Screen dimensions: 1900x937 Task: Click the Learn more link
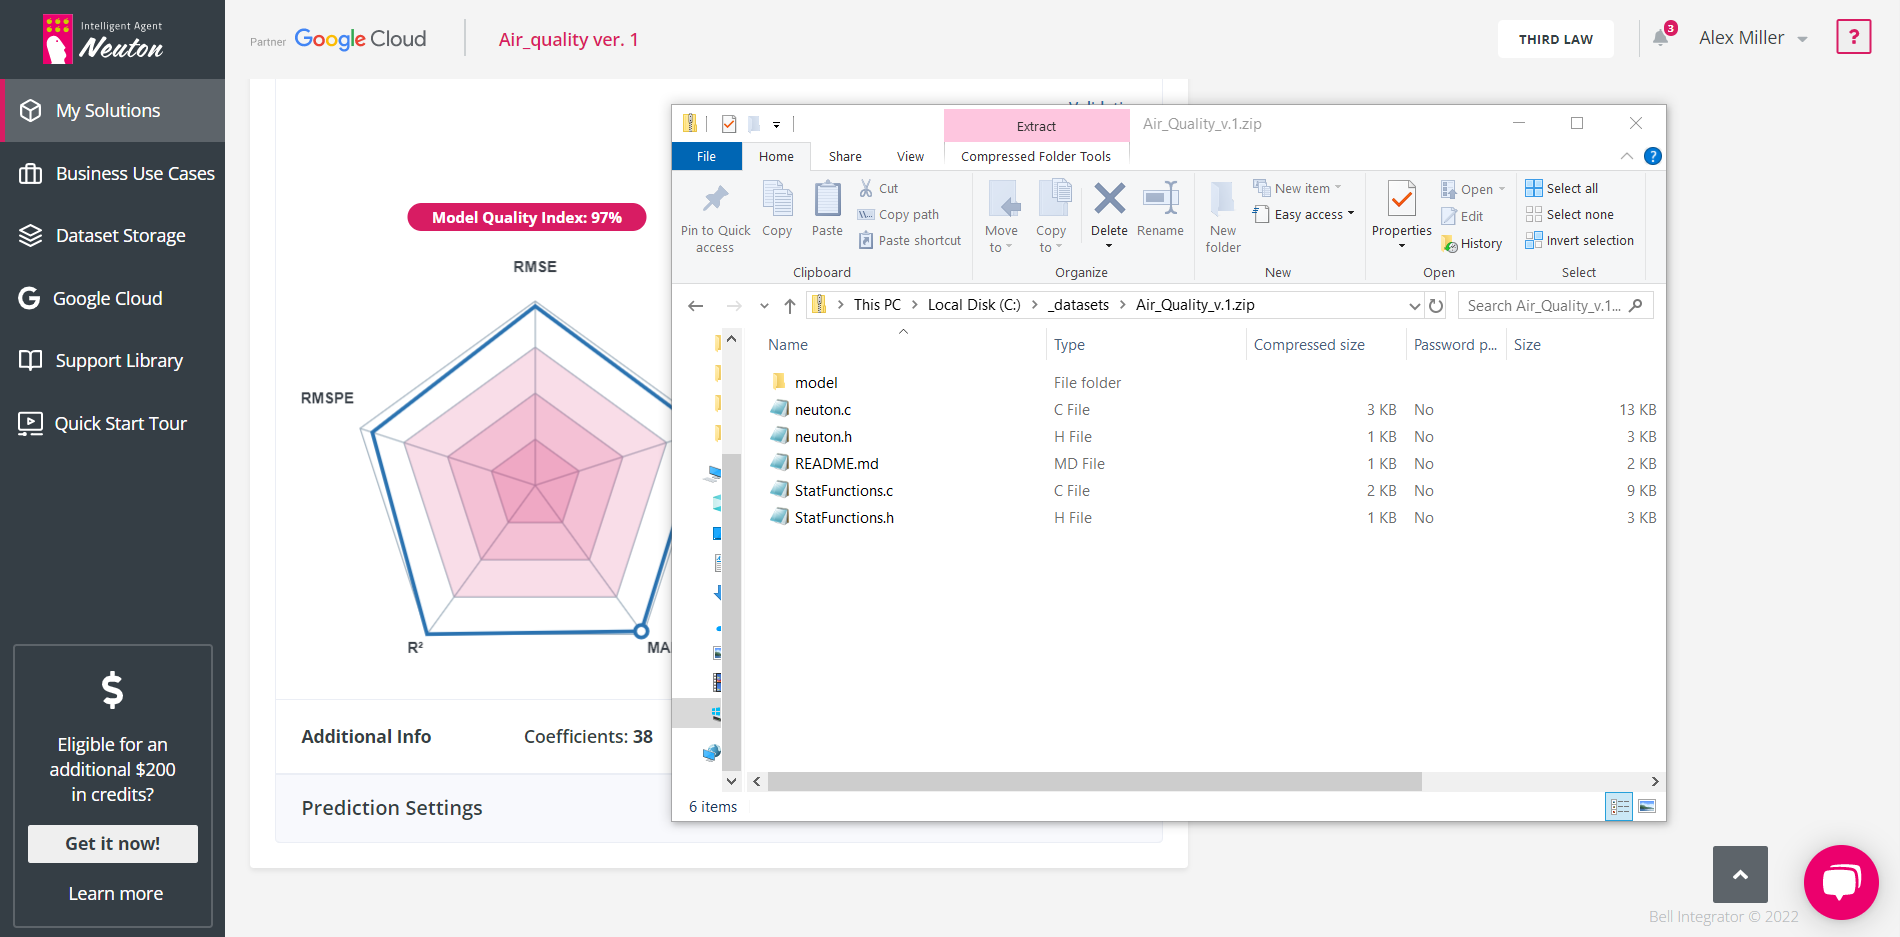point(116,893)
